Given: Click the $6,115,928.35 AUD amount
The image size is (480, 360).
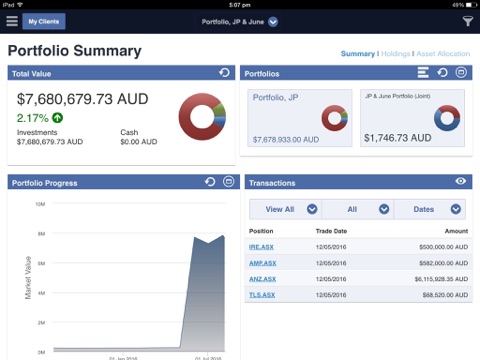Looking at the screenshot, I should pyautogui.click(x=441, y=279).
